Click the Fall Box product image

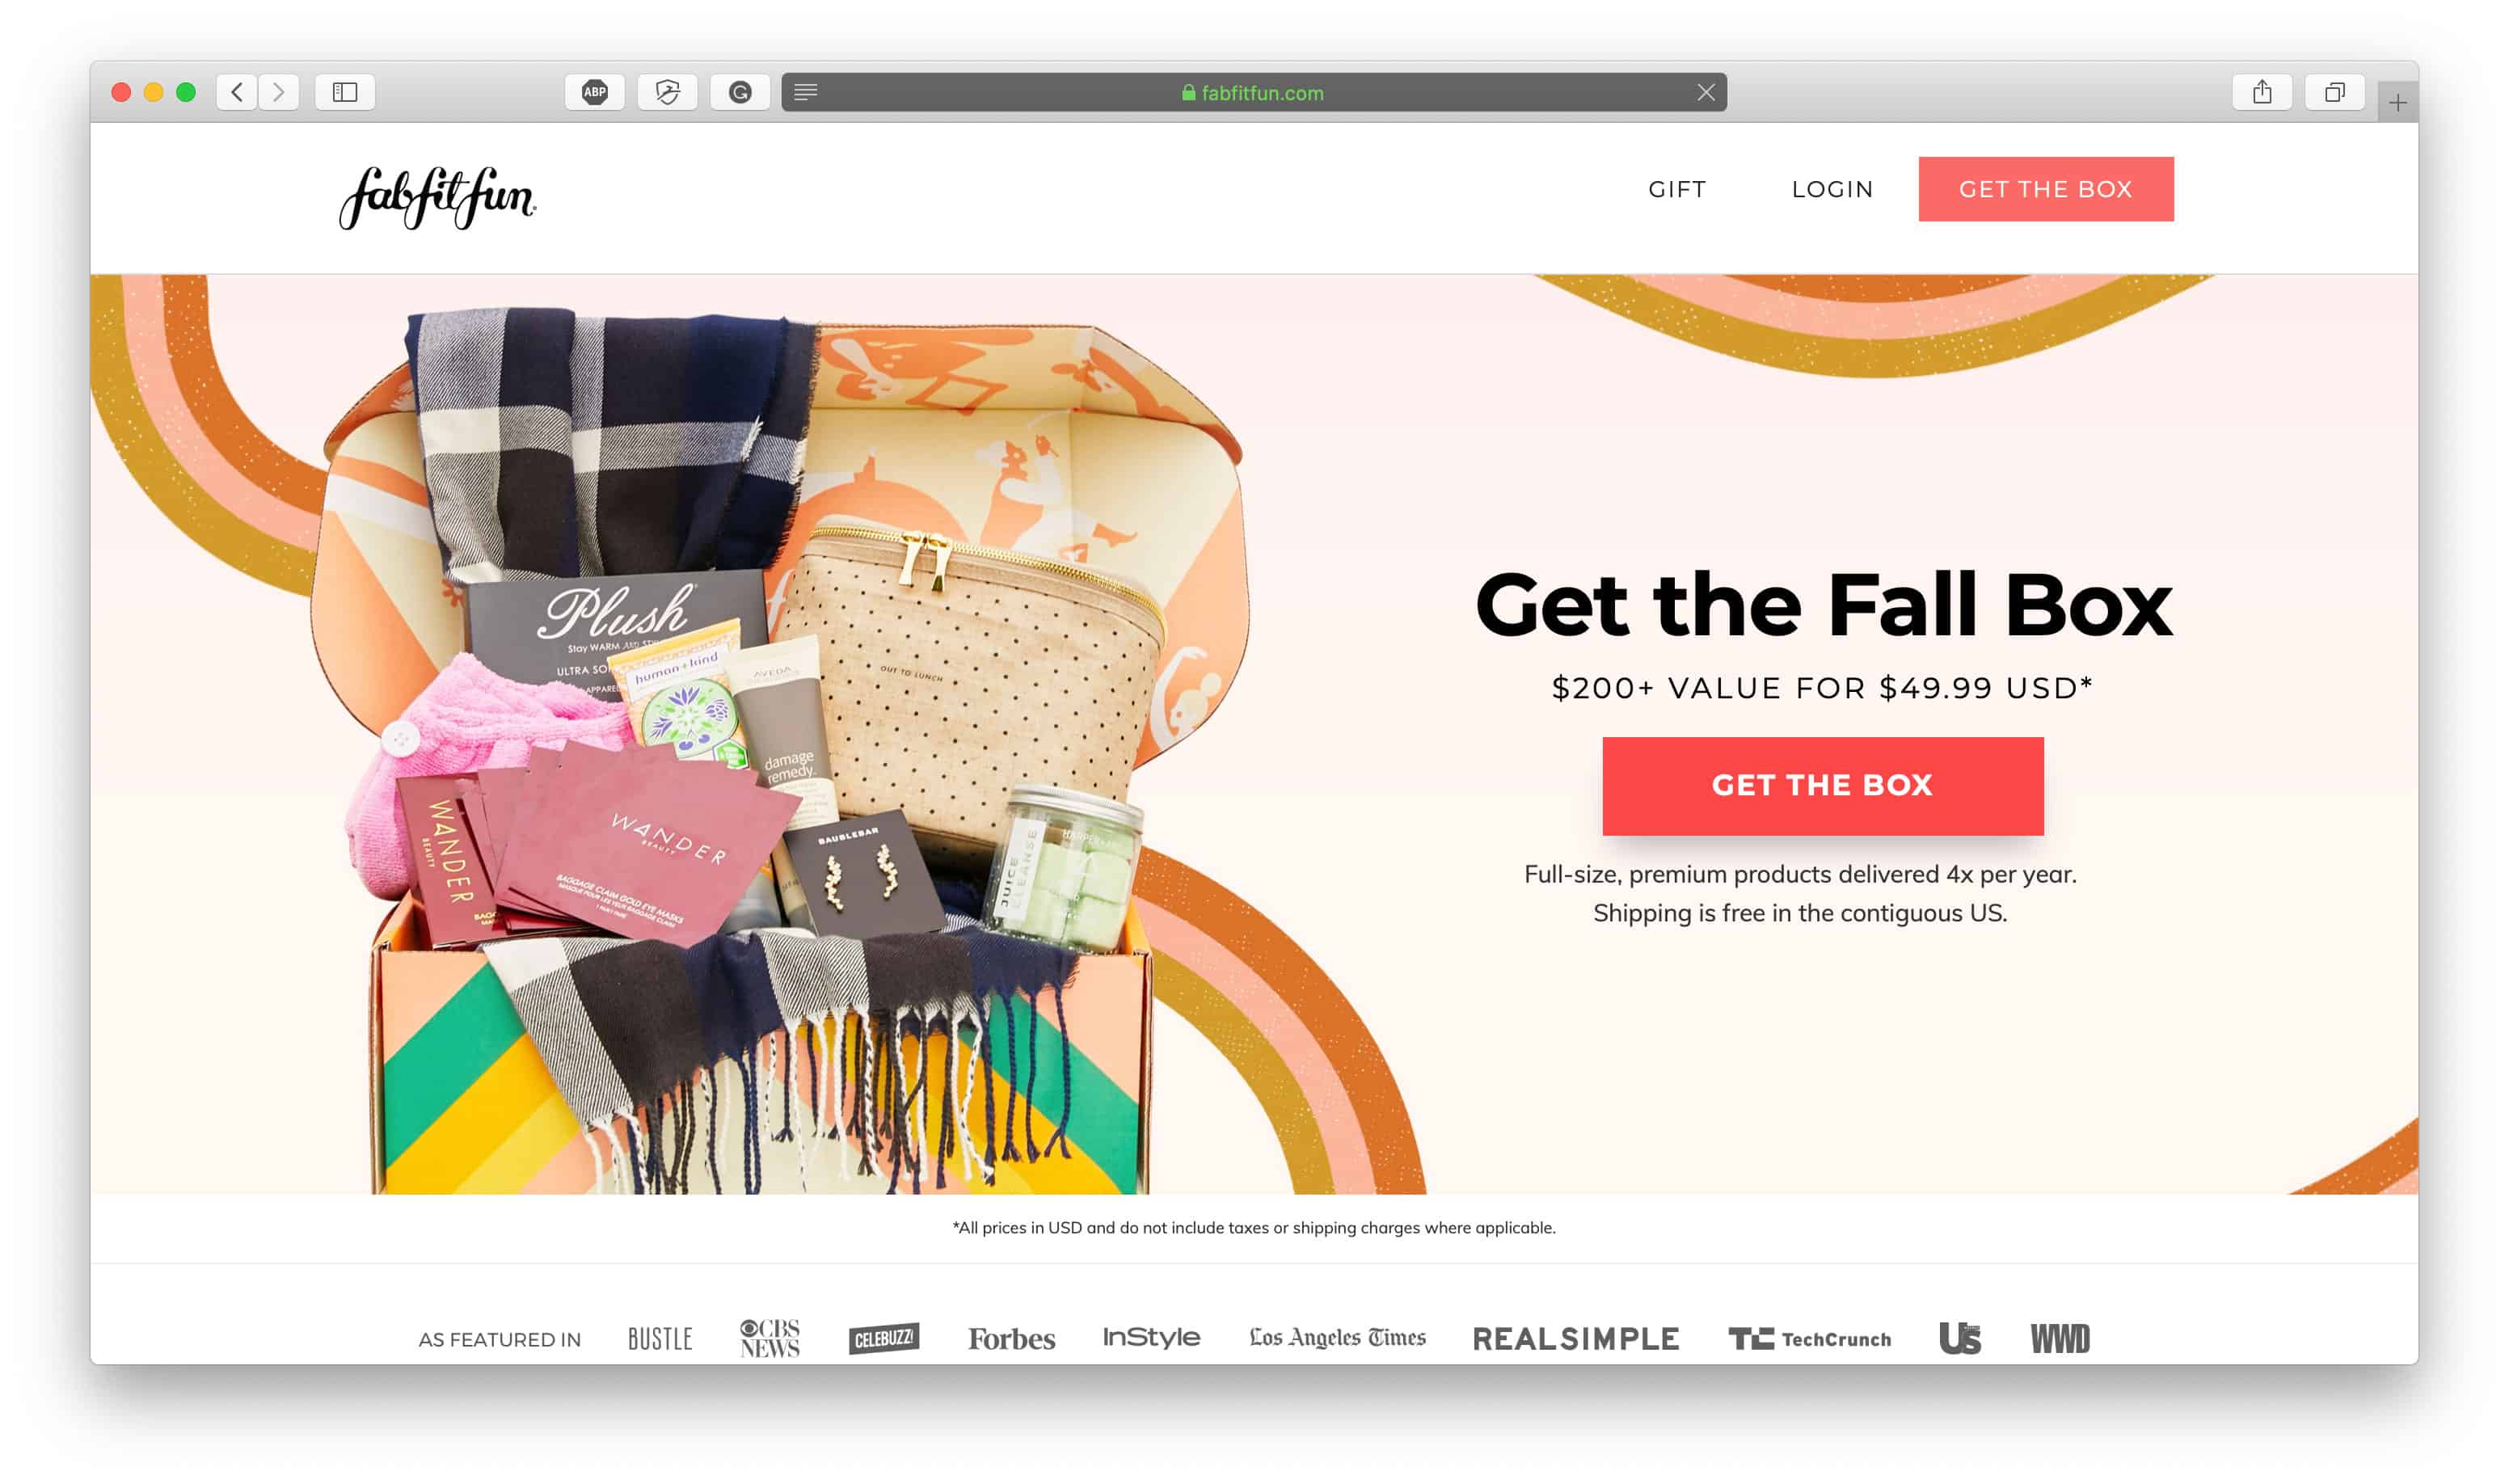[x=780, y=750]
